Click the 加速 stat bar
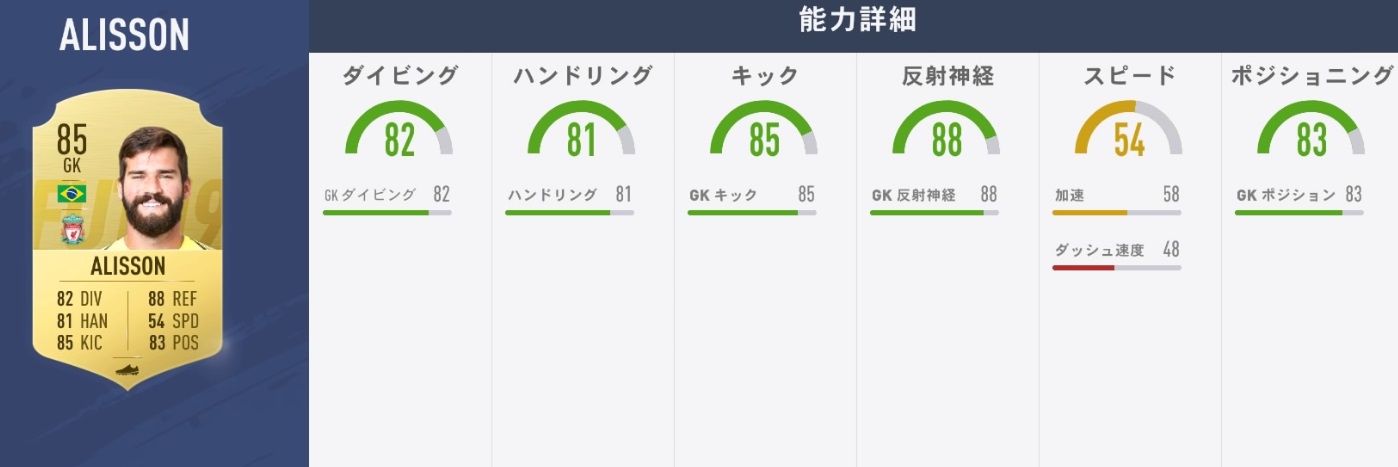The width and height of the screenshot is (1398, 467). 1117,212
